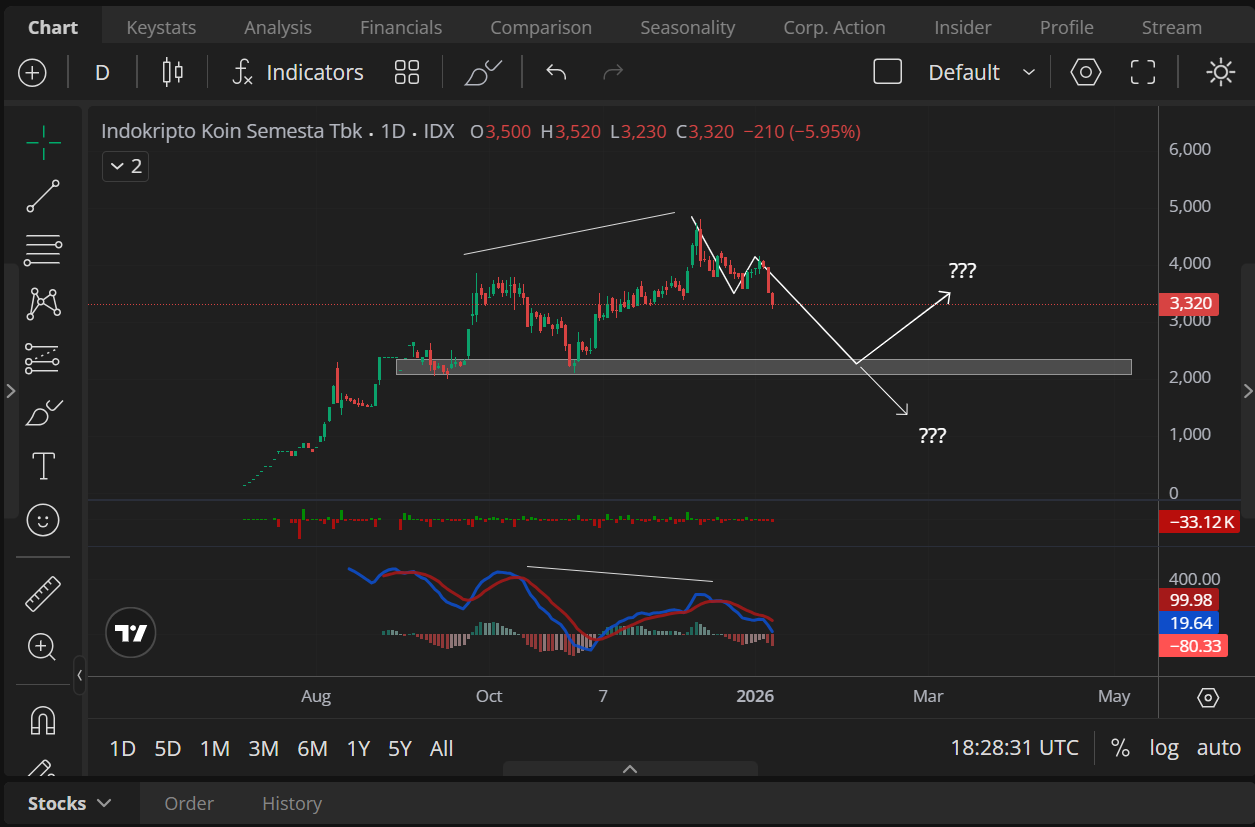The image size is (1255, 827).
Task: Expand the left side panel arrow
Action: click(10, 391)
